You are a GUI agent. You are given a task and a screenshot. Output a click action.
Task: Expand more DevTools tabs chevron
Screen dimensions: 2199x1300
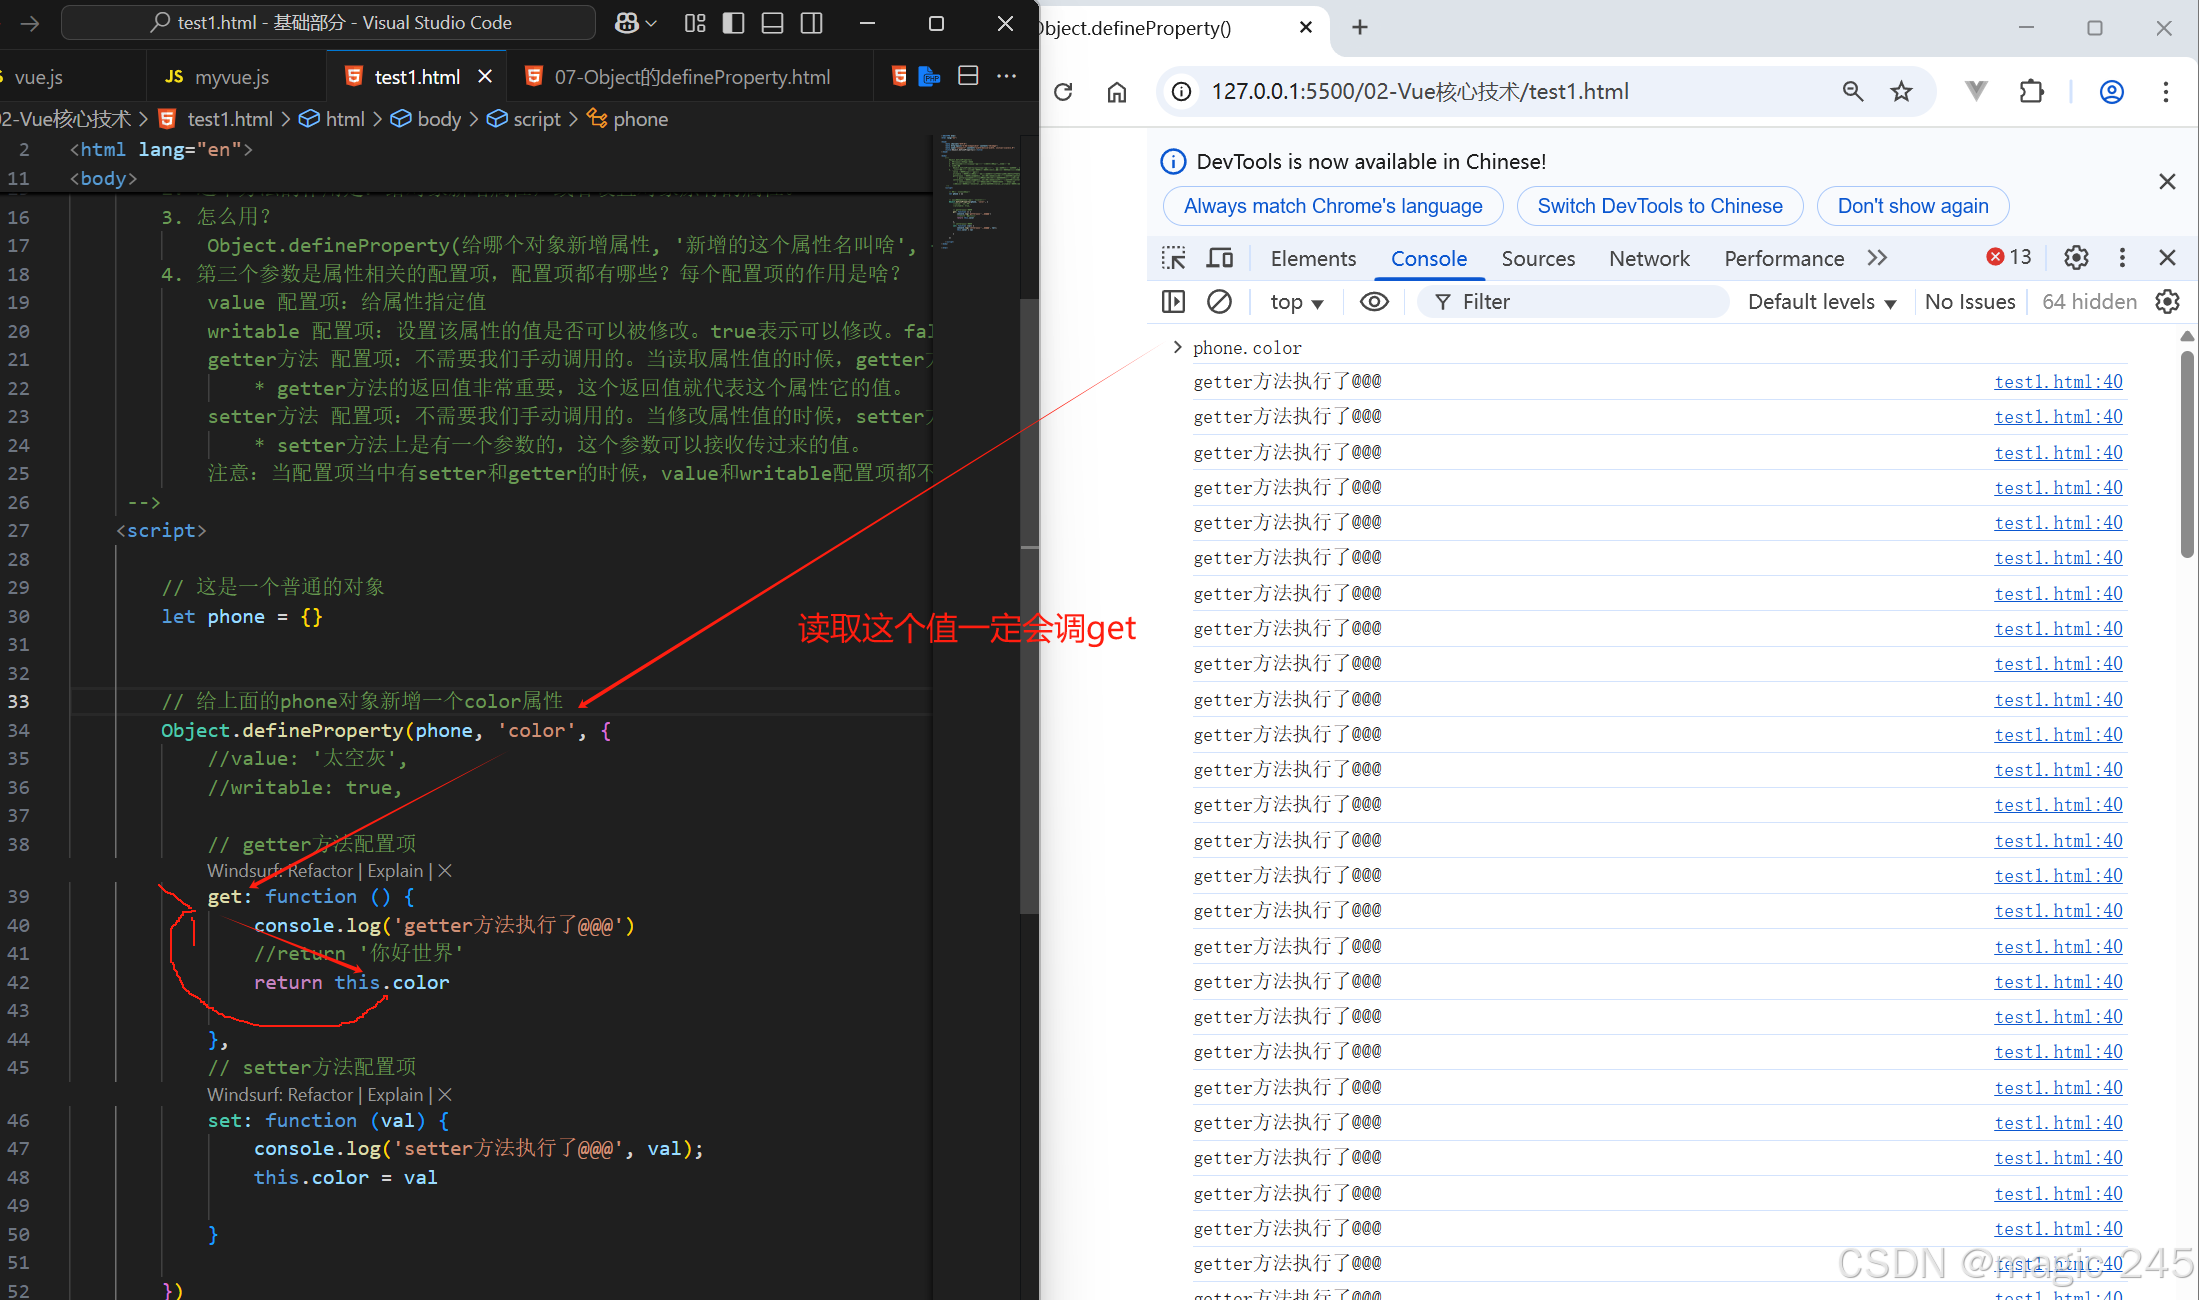click(1877, 258)
